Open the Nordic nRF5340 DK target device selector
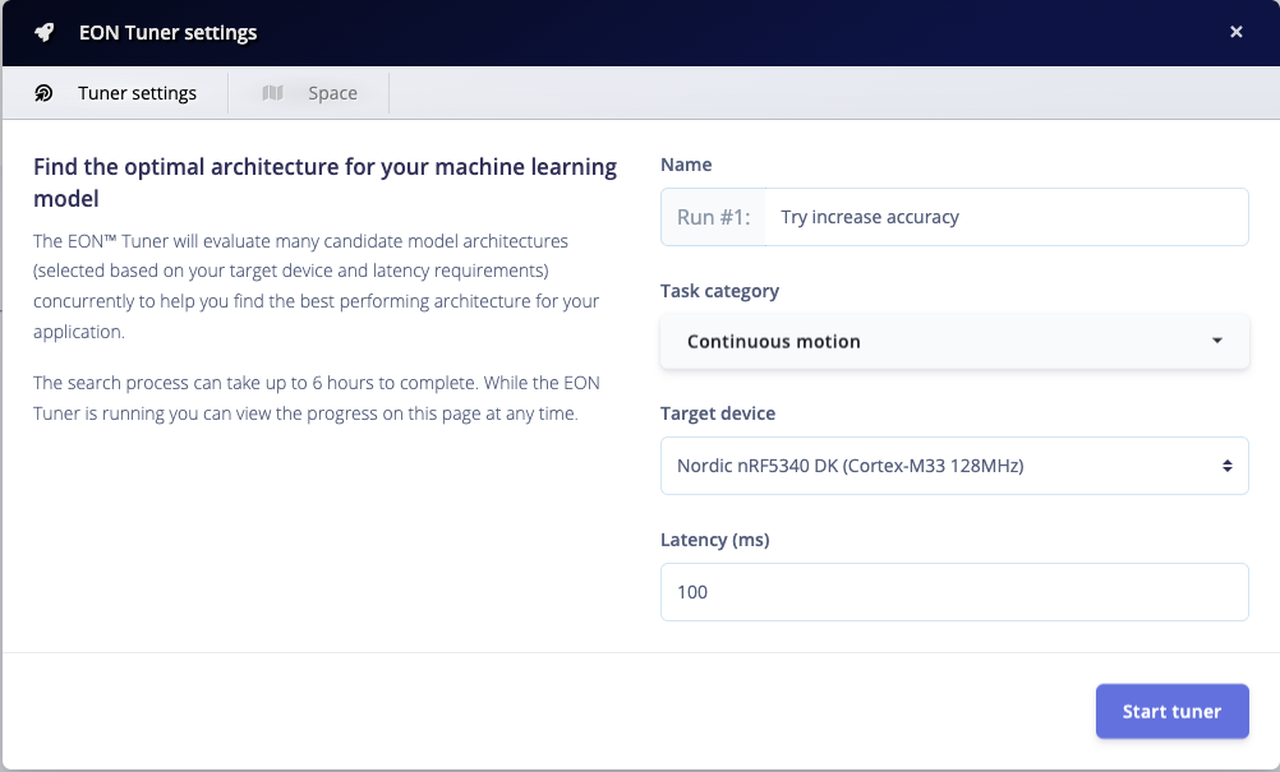The width and height of the screenshot is (1280, 772). tap(954, 465)
